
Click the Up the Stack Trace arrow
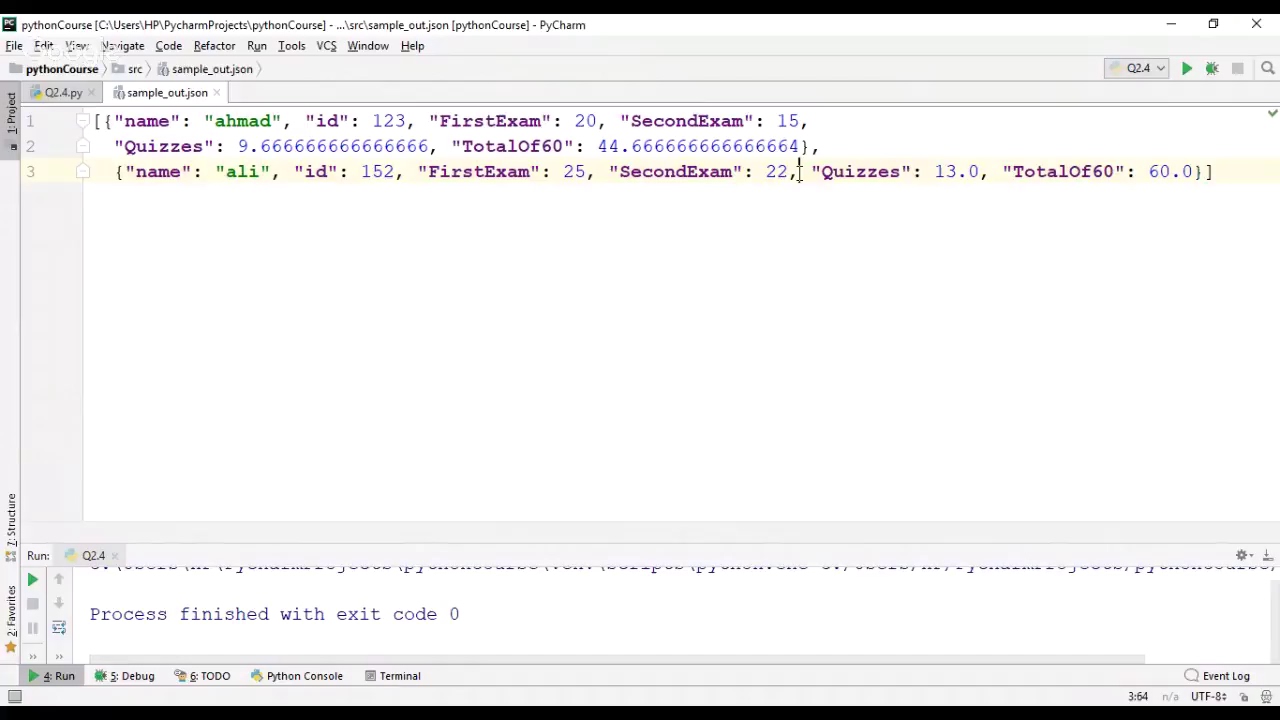pos(58,579)
